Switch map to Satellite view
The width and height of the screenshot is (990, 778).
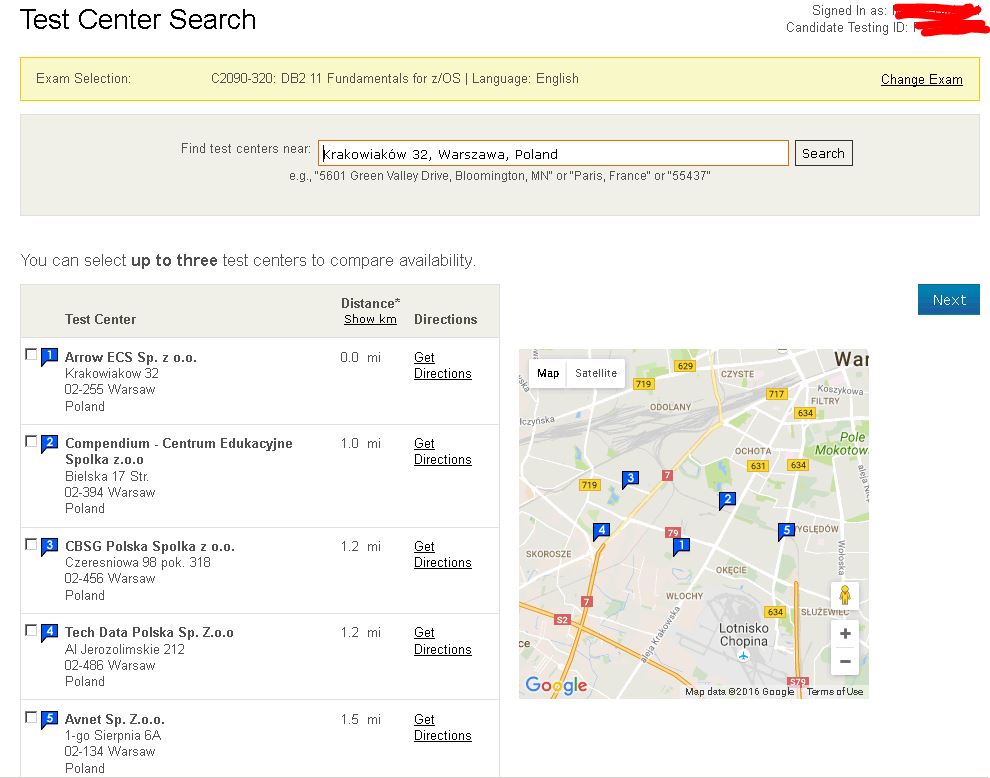pyautogui.click(x=595, y=373)
